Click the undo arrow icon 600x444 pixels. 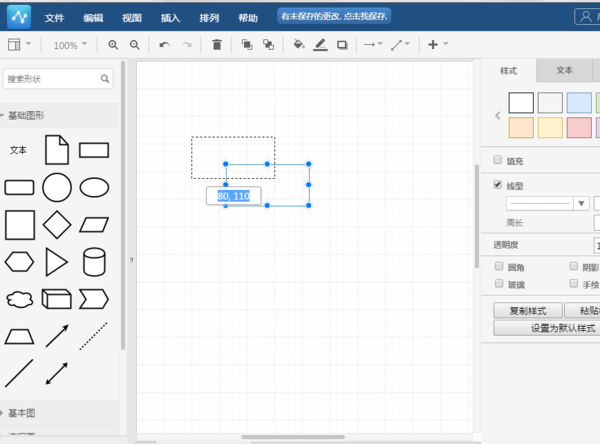click(x=164, y=45)
